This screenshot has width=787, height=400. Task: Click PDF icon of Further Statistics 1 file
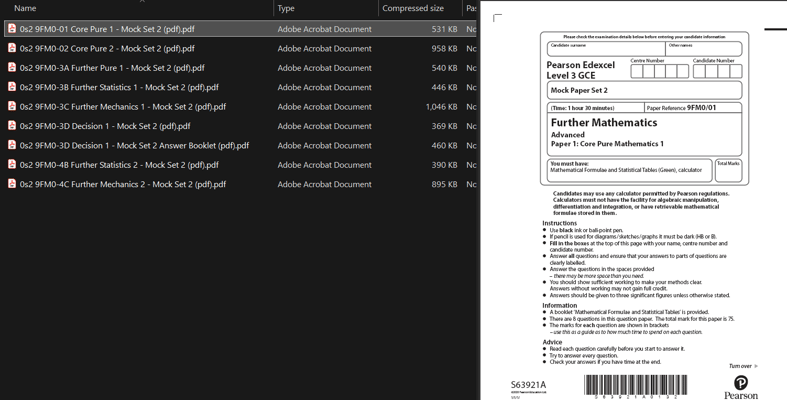coord(12,87)
